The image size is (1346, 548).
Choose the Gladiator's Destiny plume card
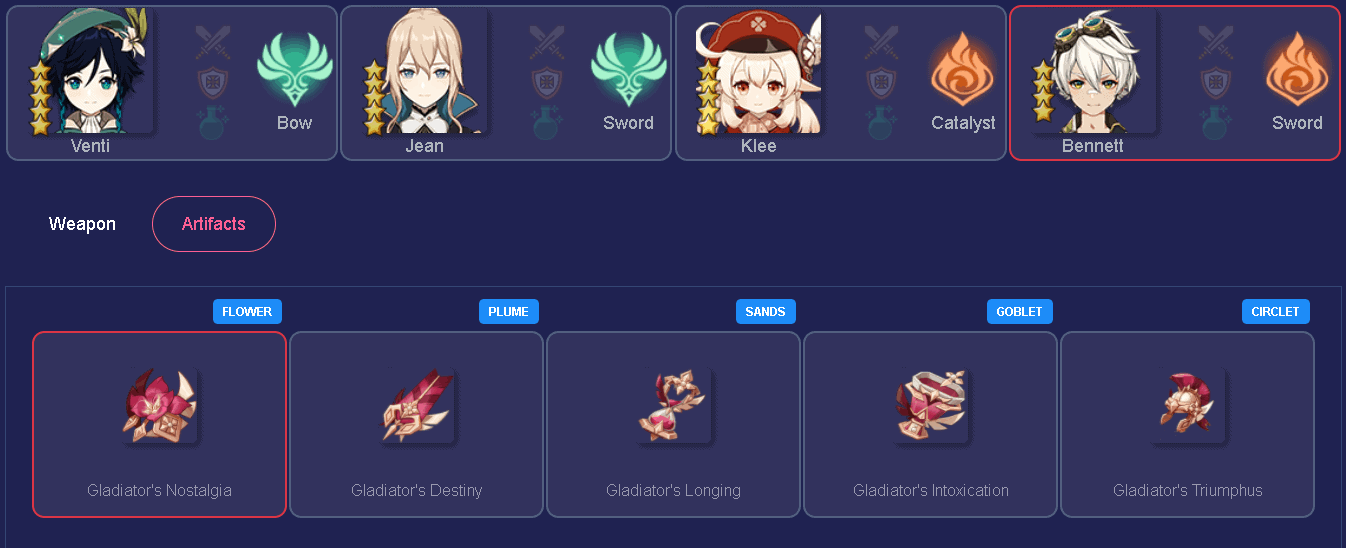coord(417,425)
